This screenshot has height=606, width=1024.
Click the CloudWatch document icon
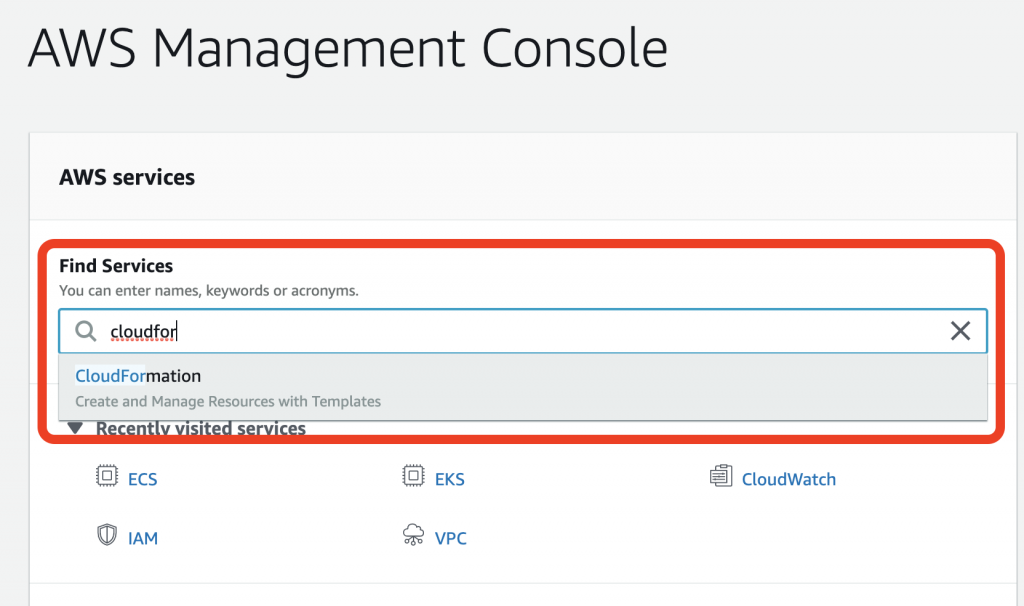tap(721, 477)
